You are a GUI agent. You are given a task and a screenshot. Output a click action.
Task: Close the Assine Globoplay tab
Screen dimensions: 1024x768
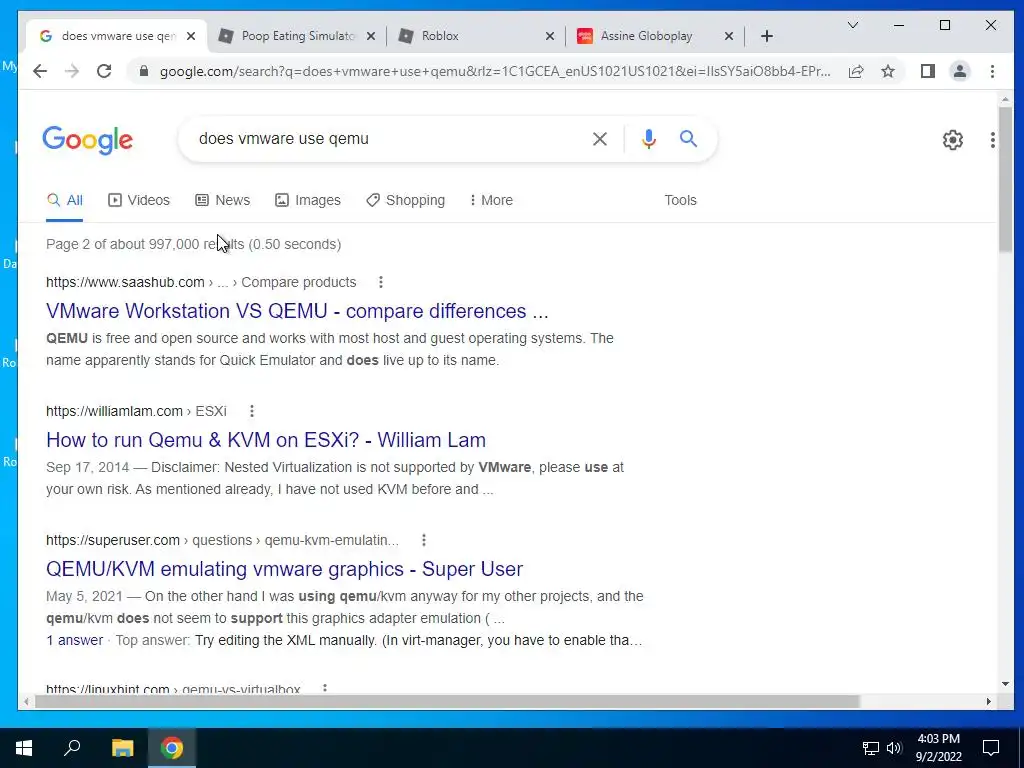pos(729,36)
